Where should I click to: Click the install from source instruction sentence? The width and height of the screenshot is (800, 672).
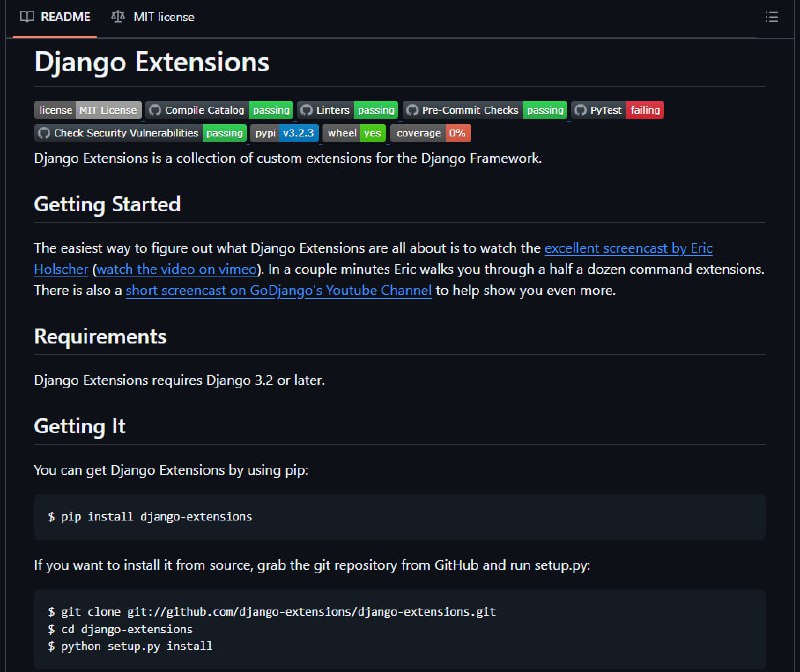click(312, 565)
